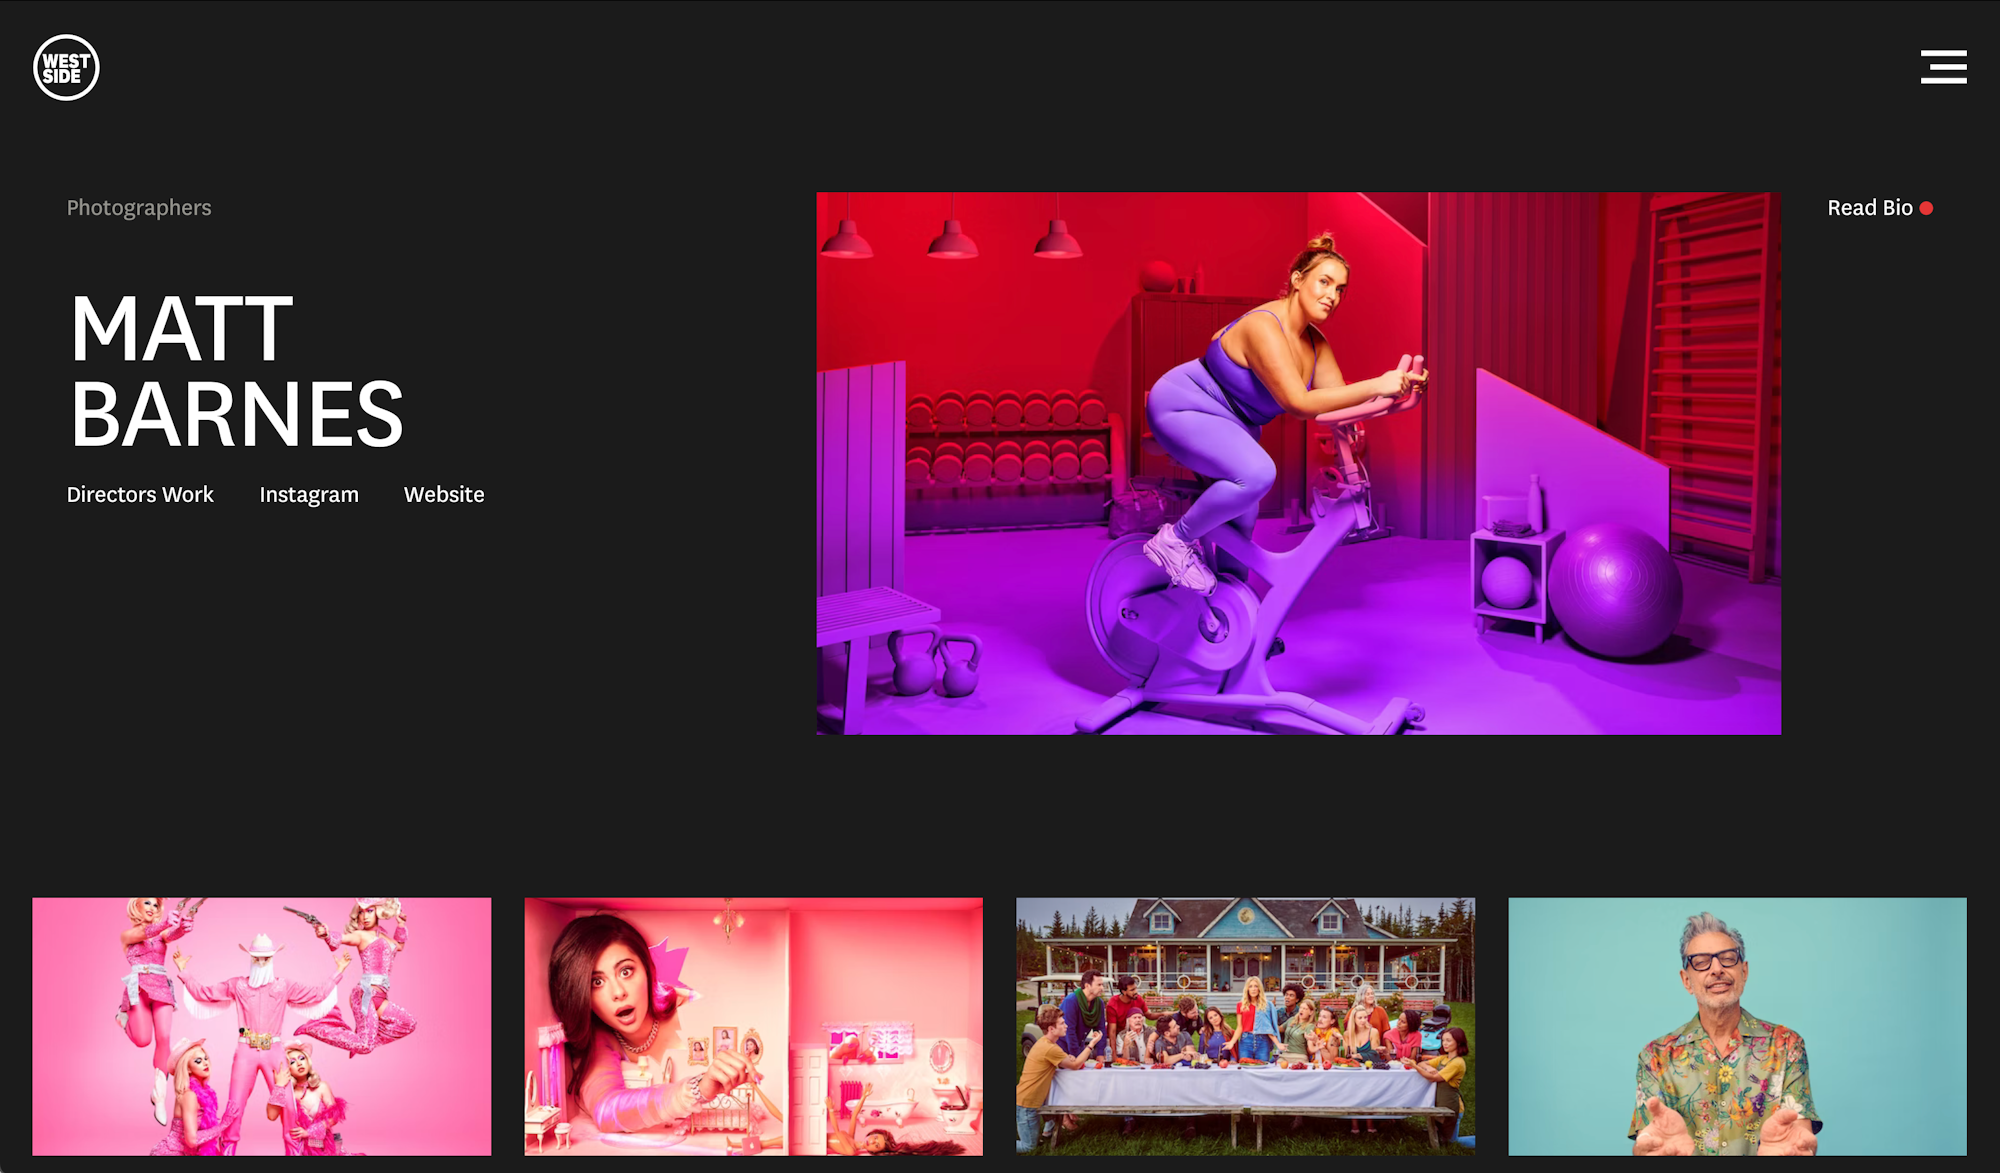2000x1173 pixels.
Task: Open the purple exercise bike hero image
Action: click(x=1298, y=463)
